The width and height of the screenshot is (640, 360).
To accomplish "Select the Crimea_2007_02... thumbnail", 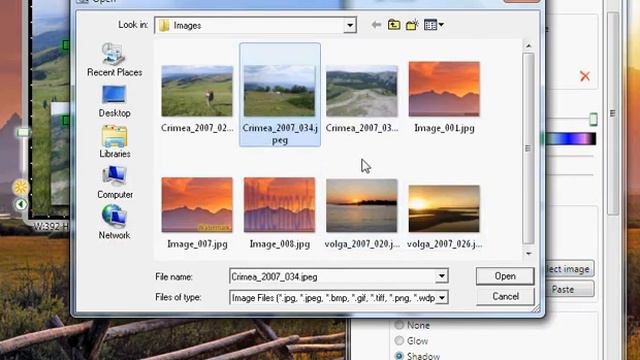I will [x=197, y=91].
